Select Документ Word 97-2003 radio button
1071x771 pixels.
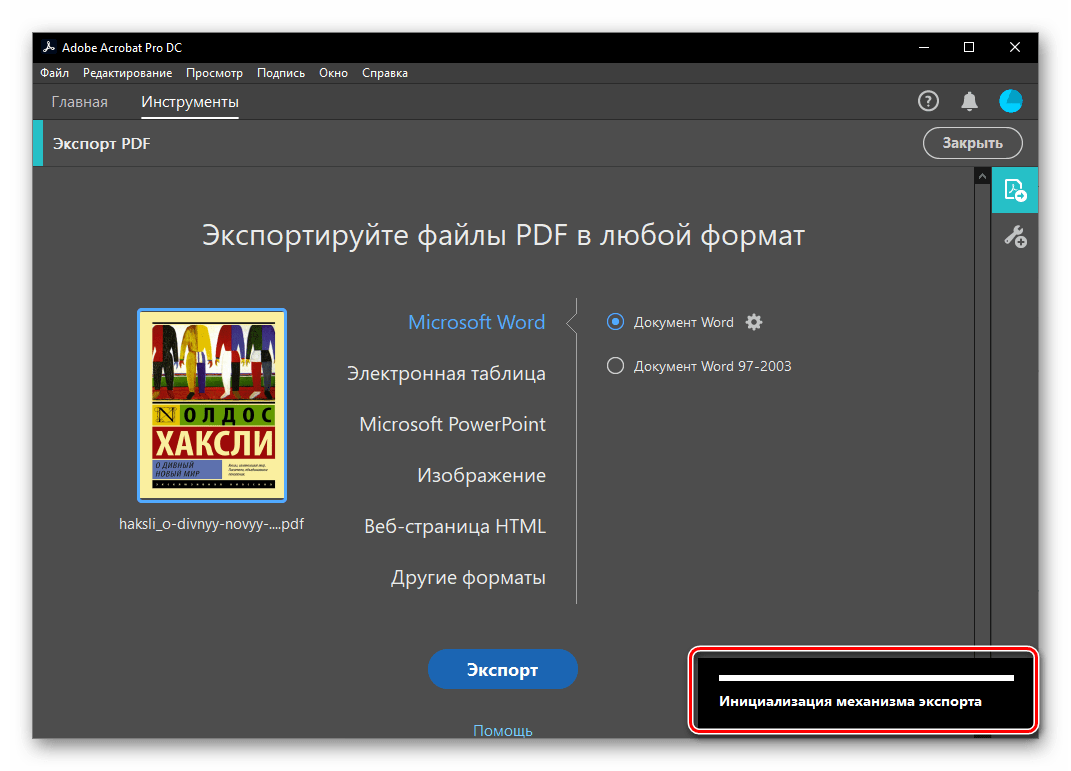615,366
